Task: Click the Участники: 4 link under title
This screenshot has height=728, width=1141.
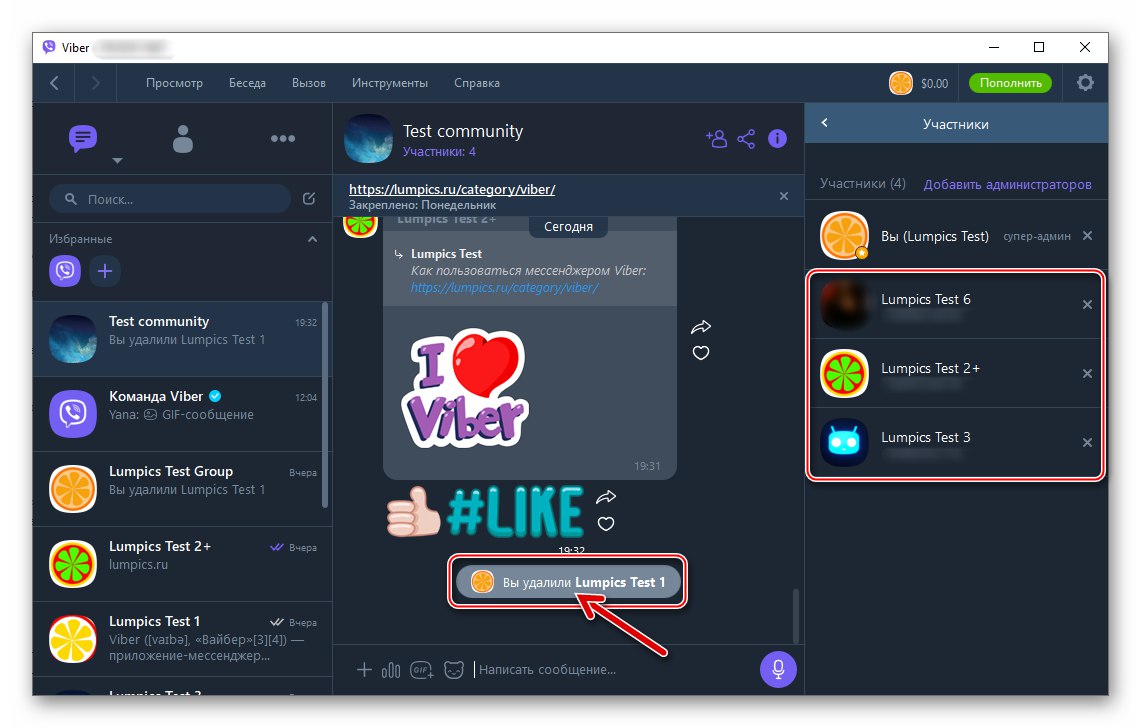Action: click(439, 151)
